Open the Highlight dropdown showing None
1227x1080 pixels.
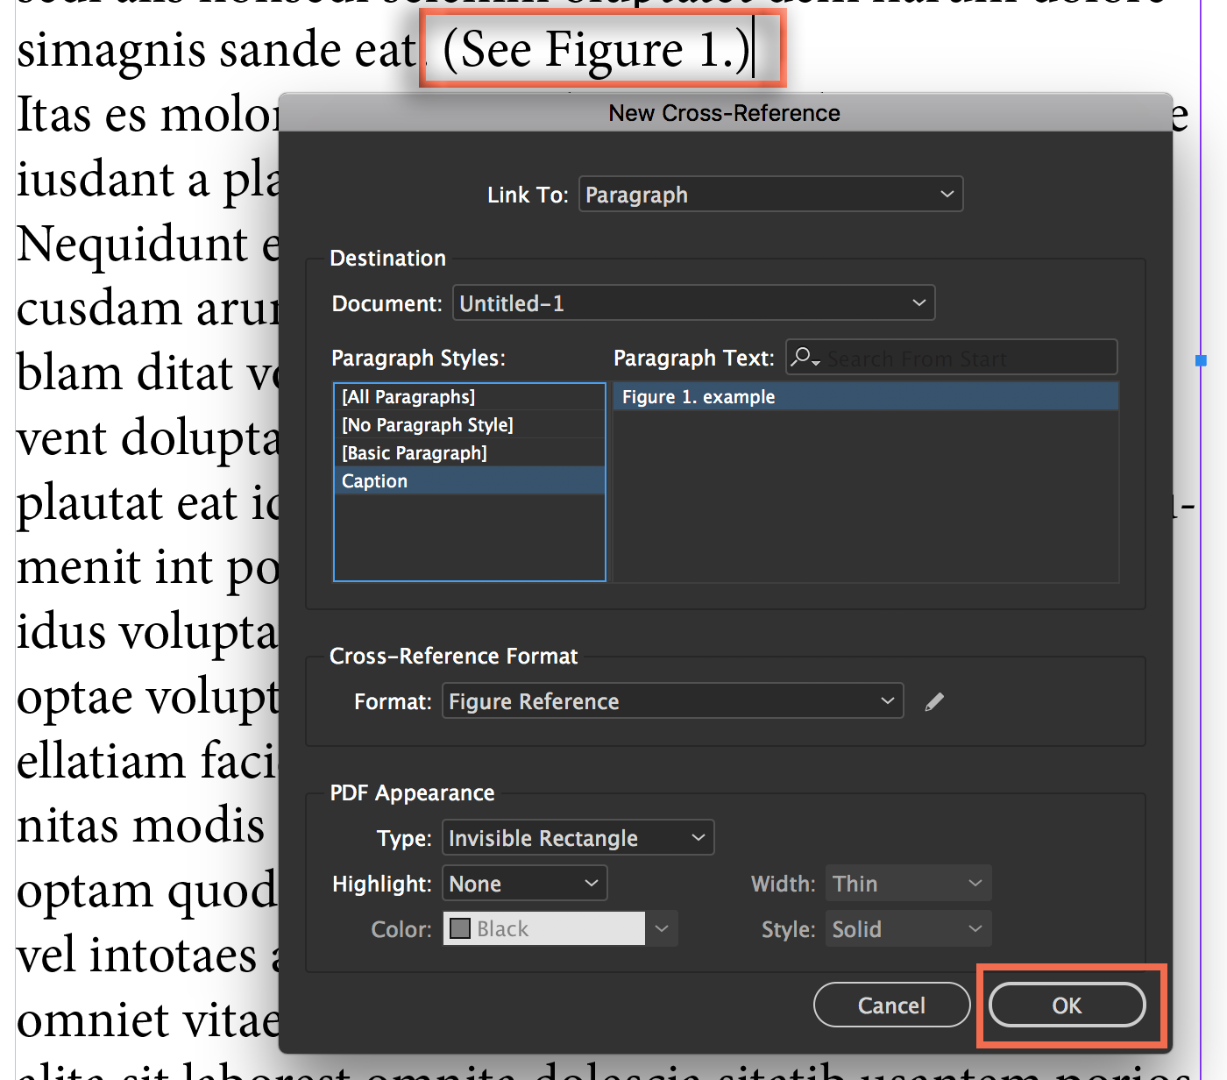tap(524, 883)
